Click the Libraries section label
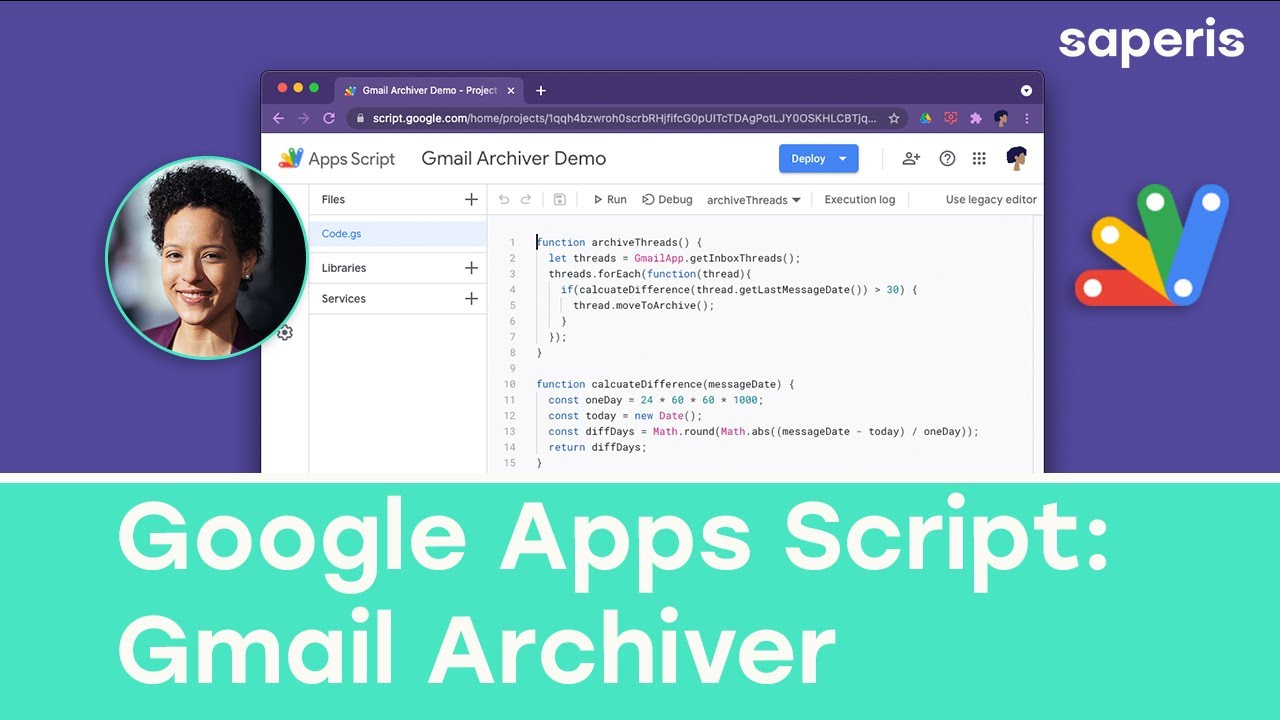 coord(344,268)
